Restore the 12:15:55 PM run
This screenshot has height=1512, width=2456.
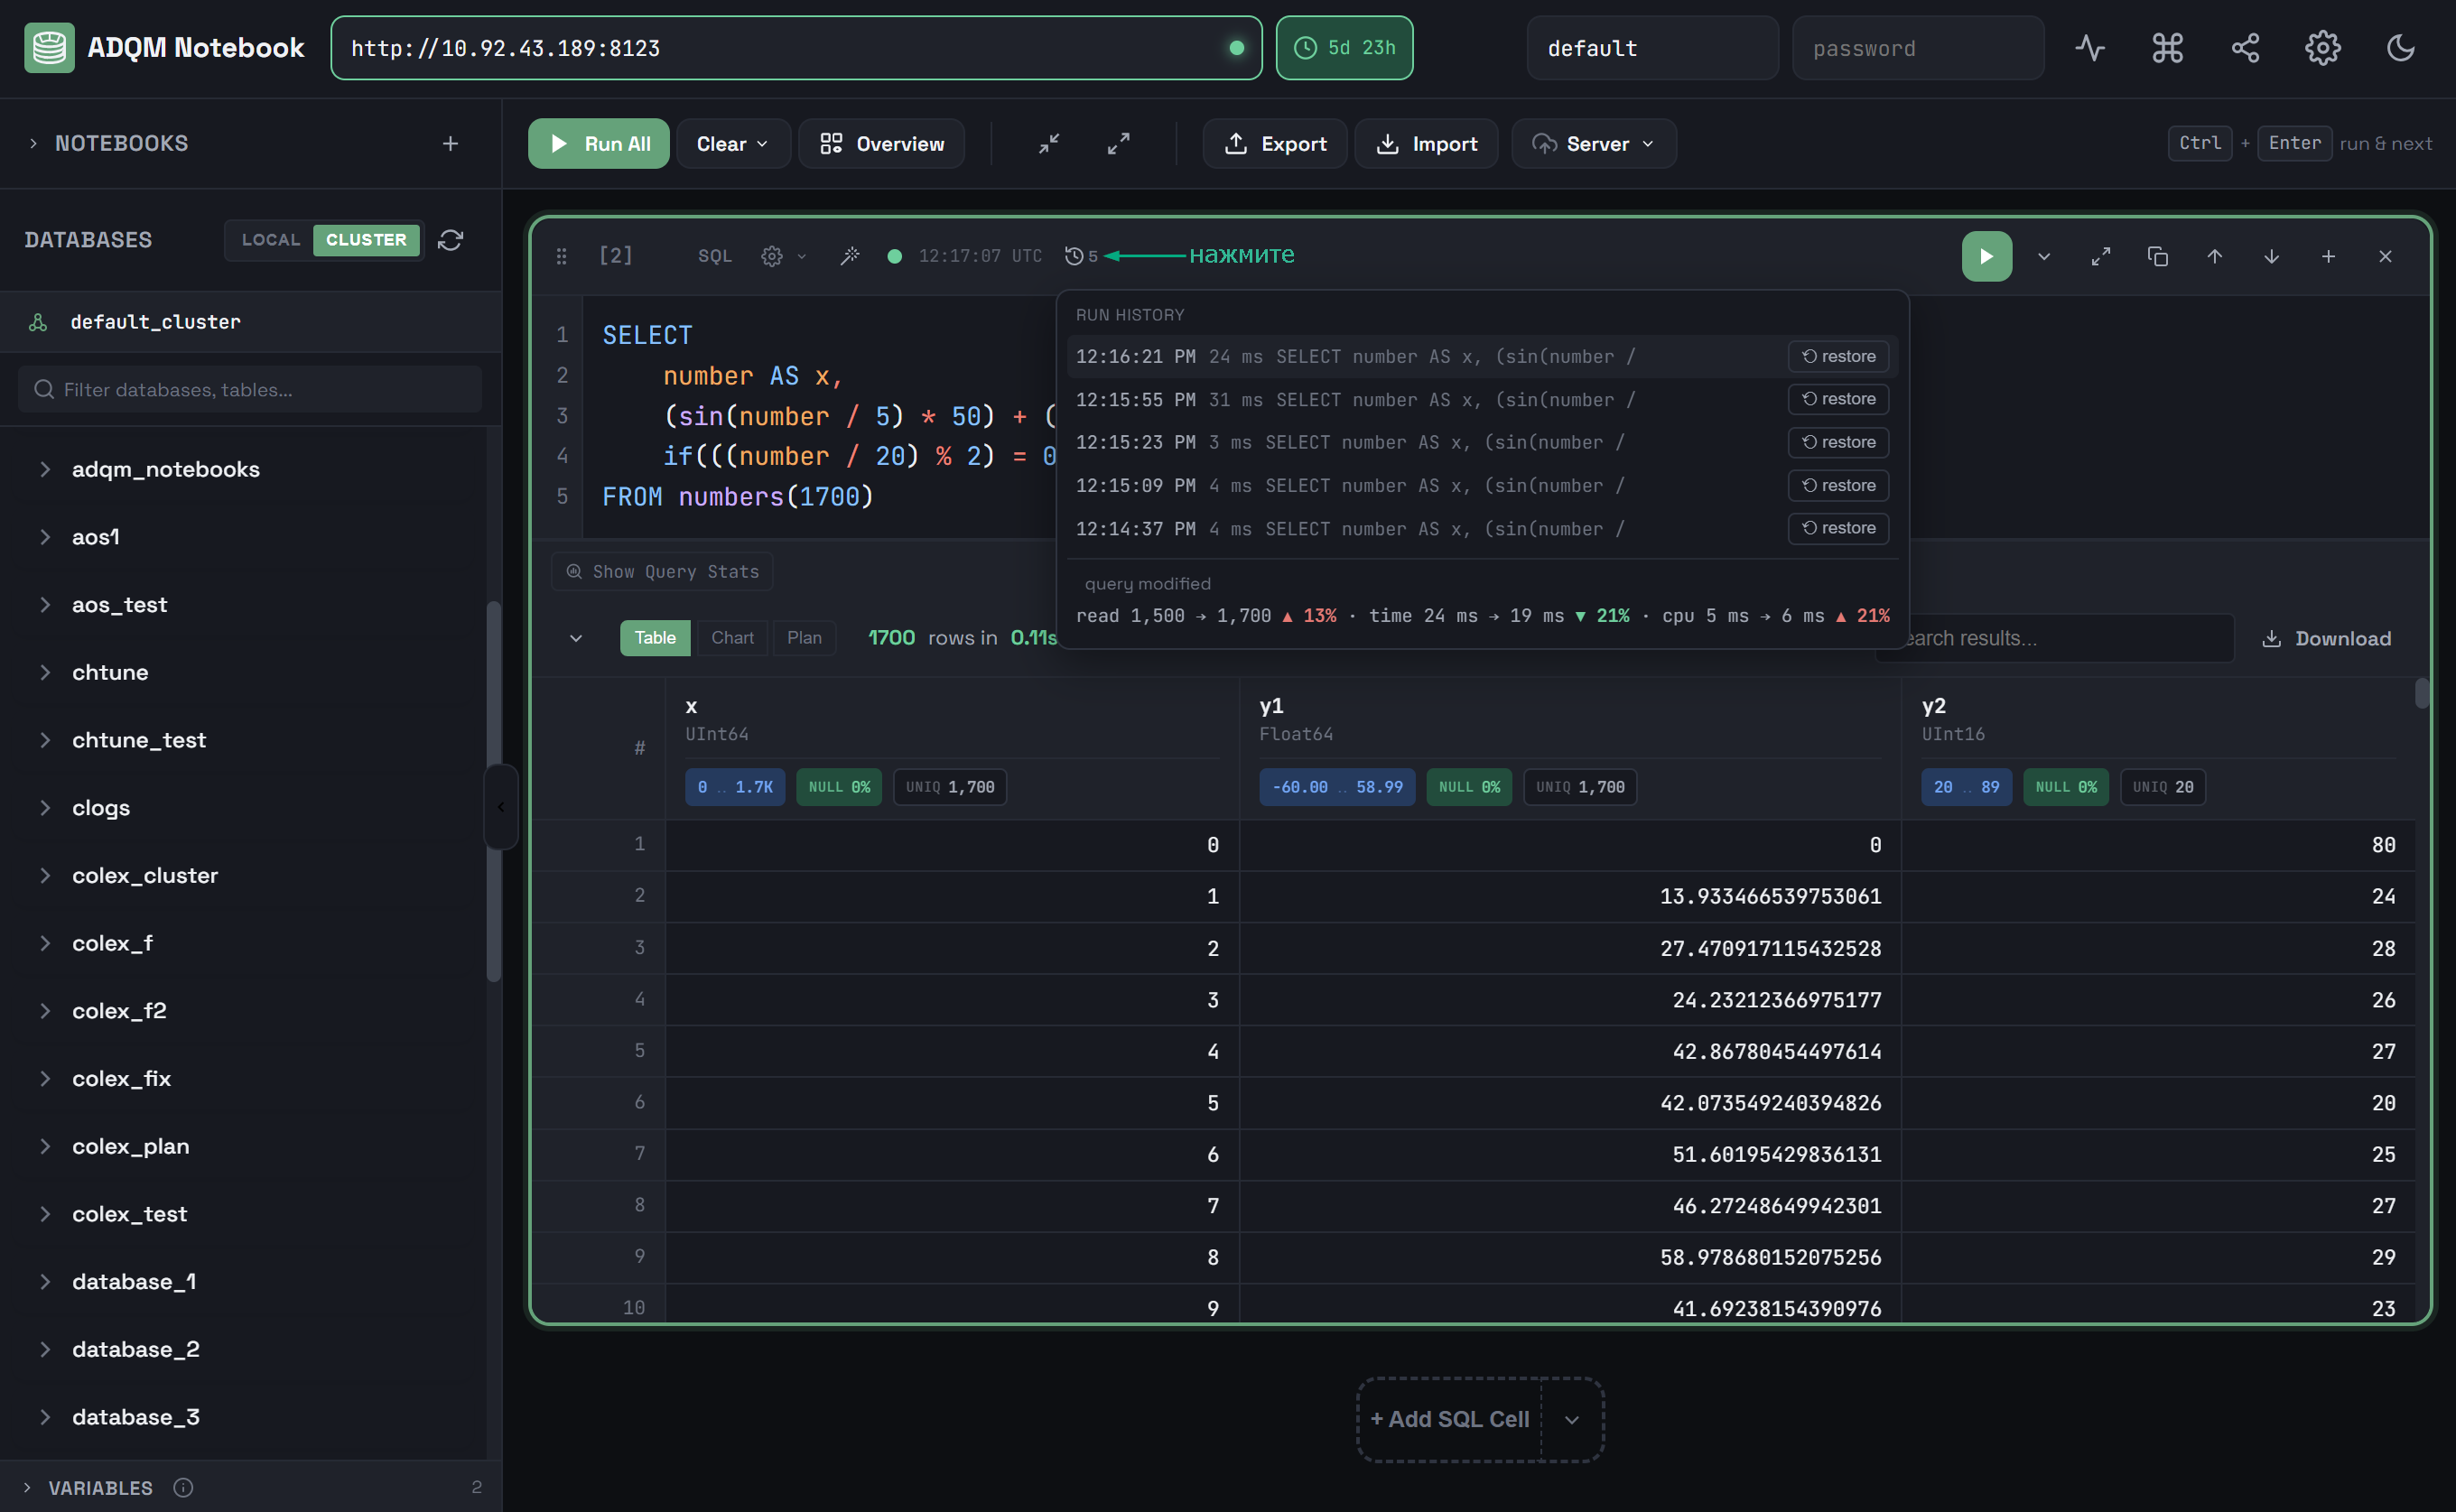1838,399
